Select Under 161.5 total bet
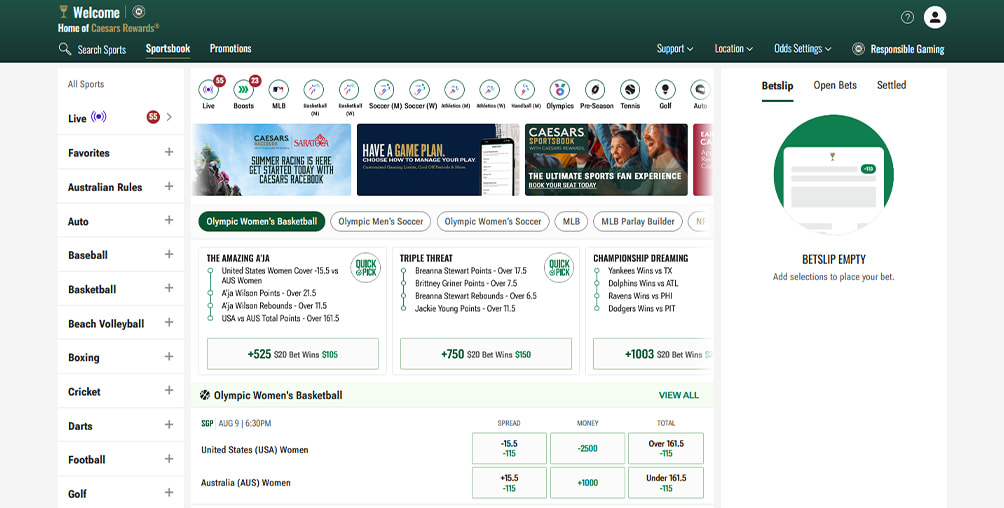Viewport: 1004px width, 508px height. pos(666,482)
